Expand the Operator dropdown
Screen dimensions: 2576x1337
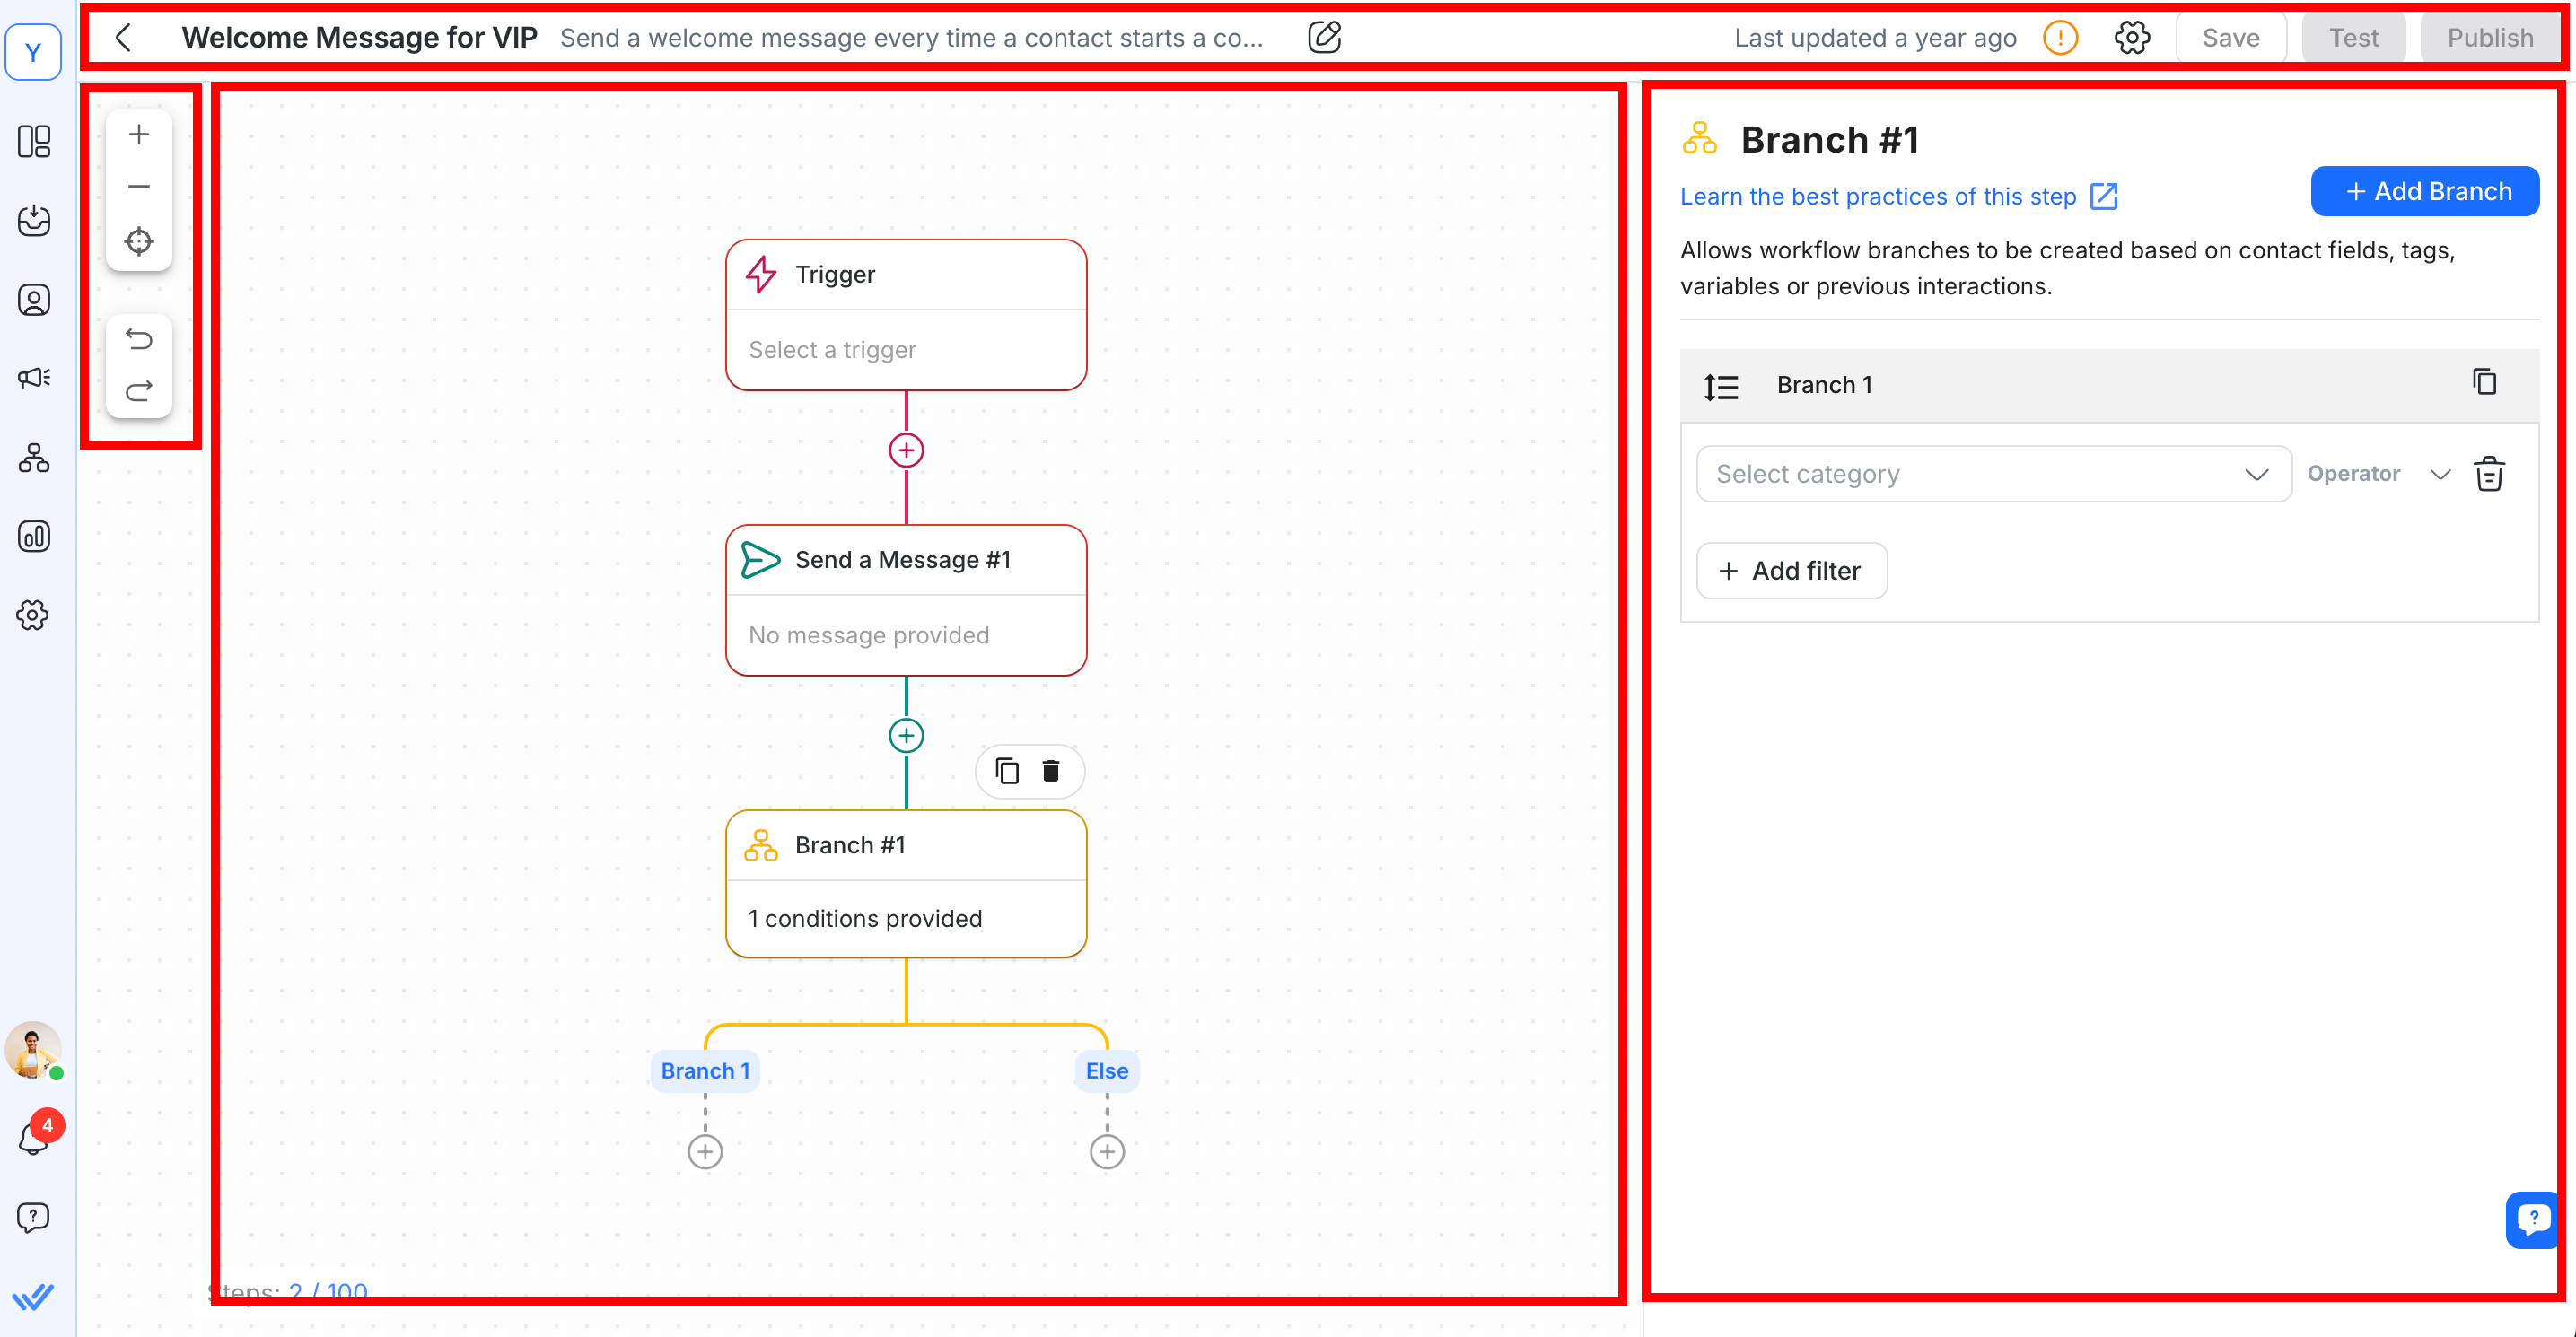[2379, 474]
